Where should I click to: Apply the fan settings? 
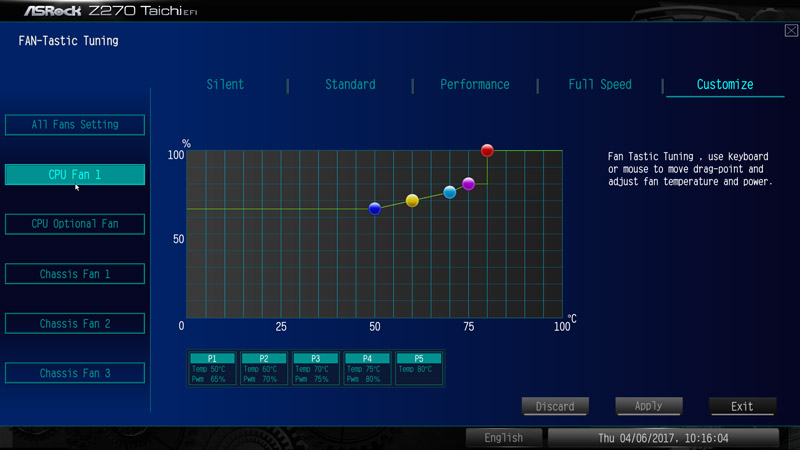click(x=648, y=406)
